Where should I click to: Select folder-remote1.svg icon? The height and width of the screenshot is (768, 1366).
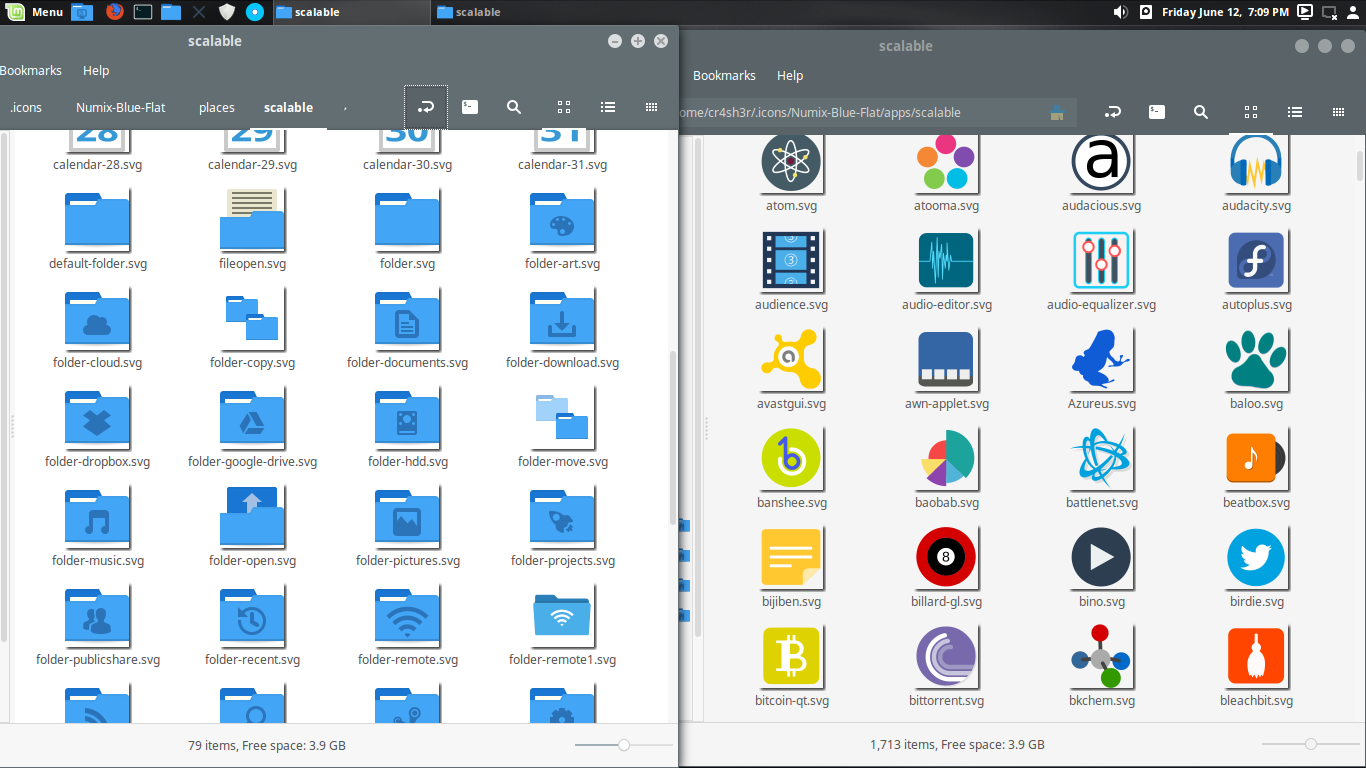(x=562, y=617)
